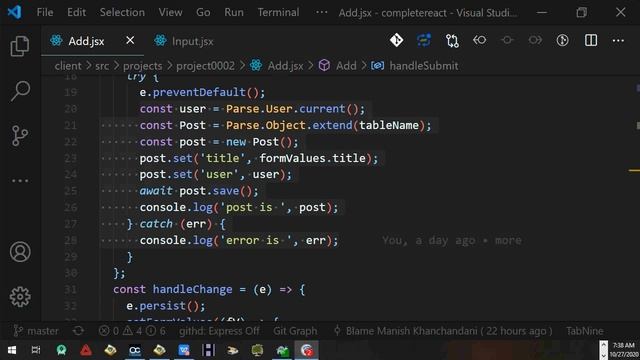Click the TabNine status item
640x360 pixels.
(584, 331)
